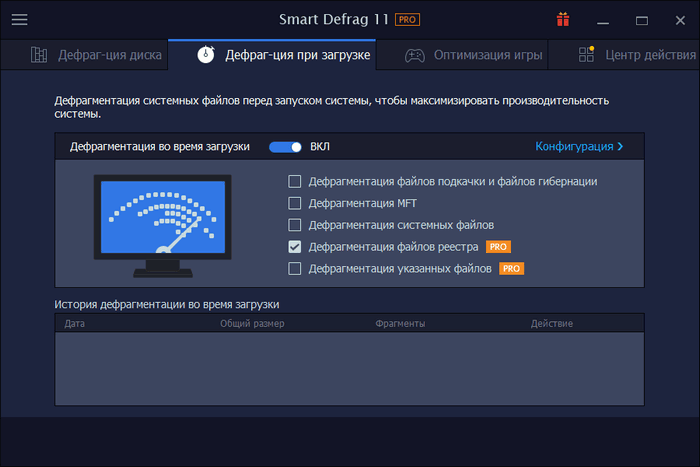Click the disk defrag tab icon
Image resolution: width=700 pixels, height=467 pixels.
(39, 55)
